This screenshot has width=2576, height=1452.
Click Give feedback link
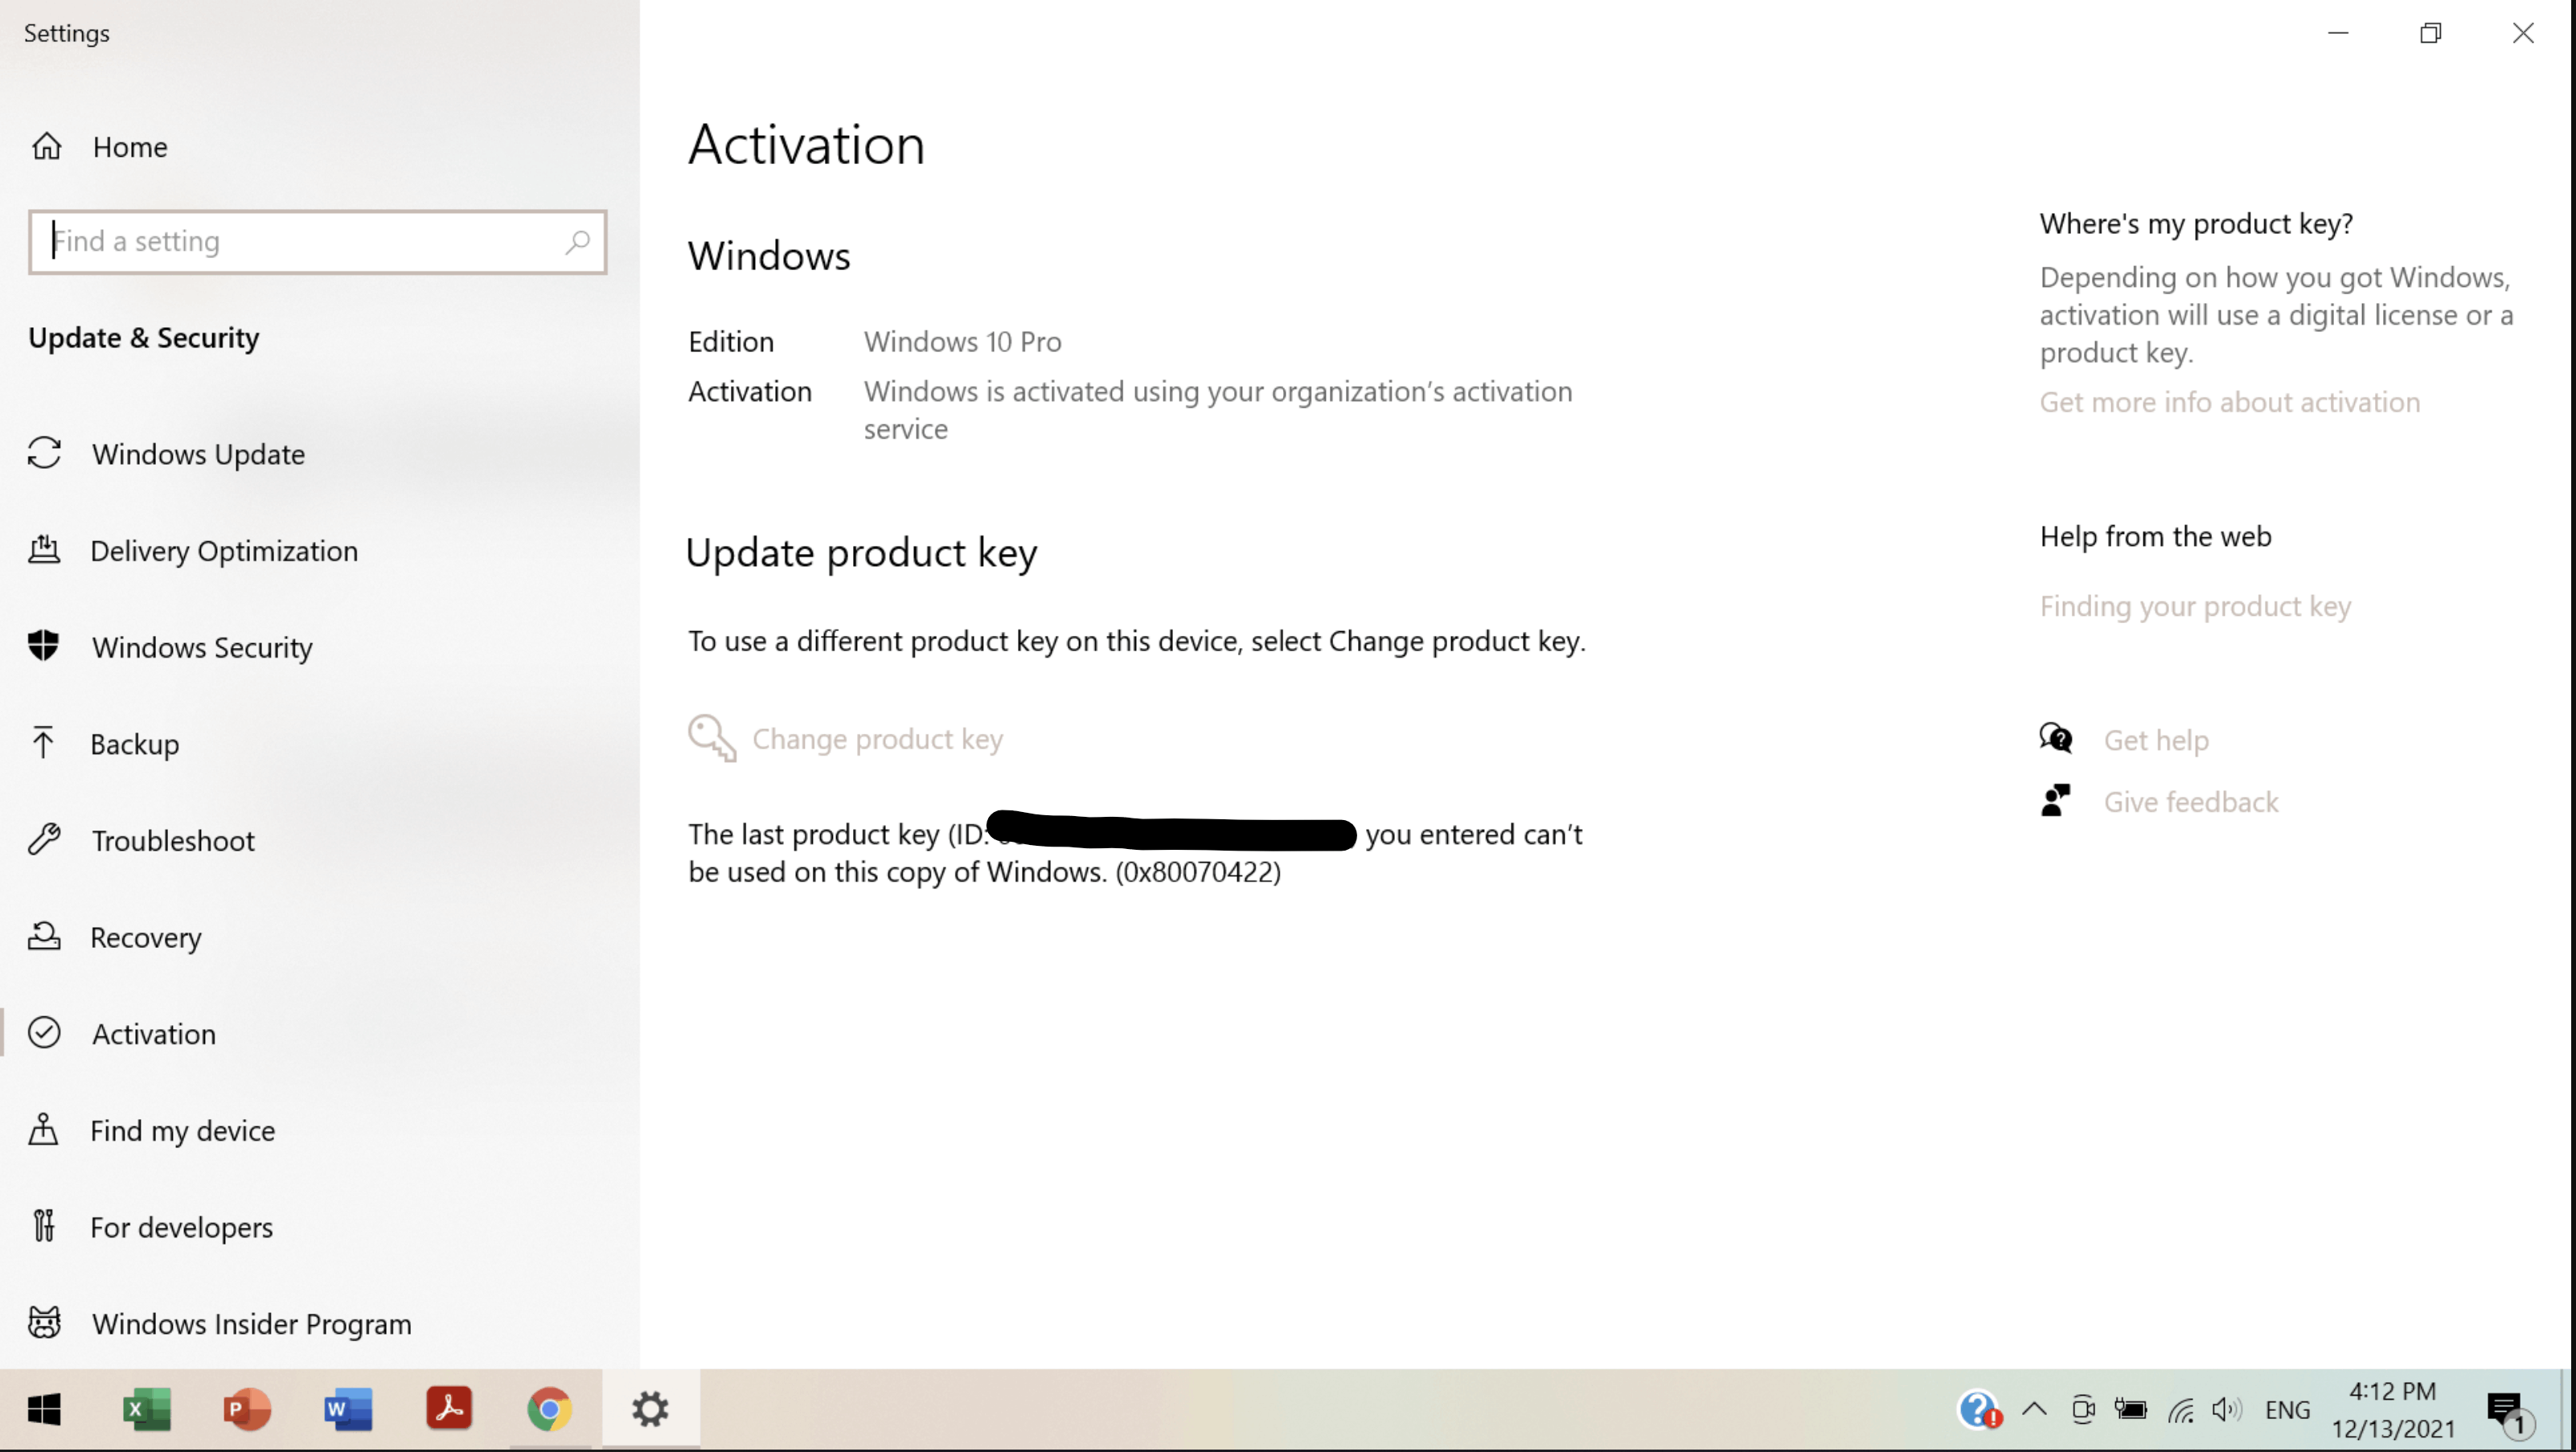pos(2190,802)
